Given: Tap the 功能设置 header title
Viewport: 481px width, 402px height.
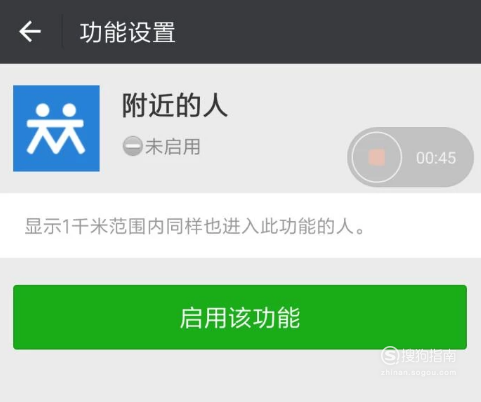Looking at the screenshot, I should click(x=127, y=32).
